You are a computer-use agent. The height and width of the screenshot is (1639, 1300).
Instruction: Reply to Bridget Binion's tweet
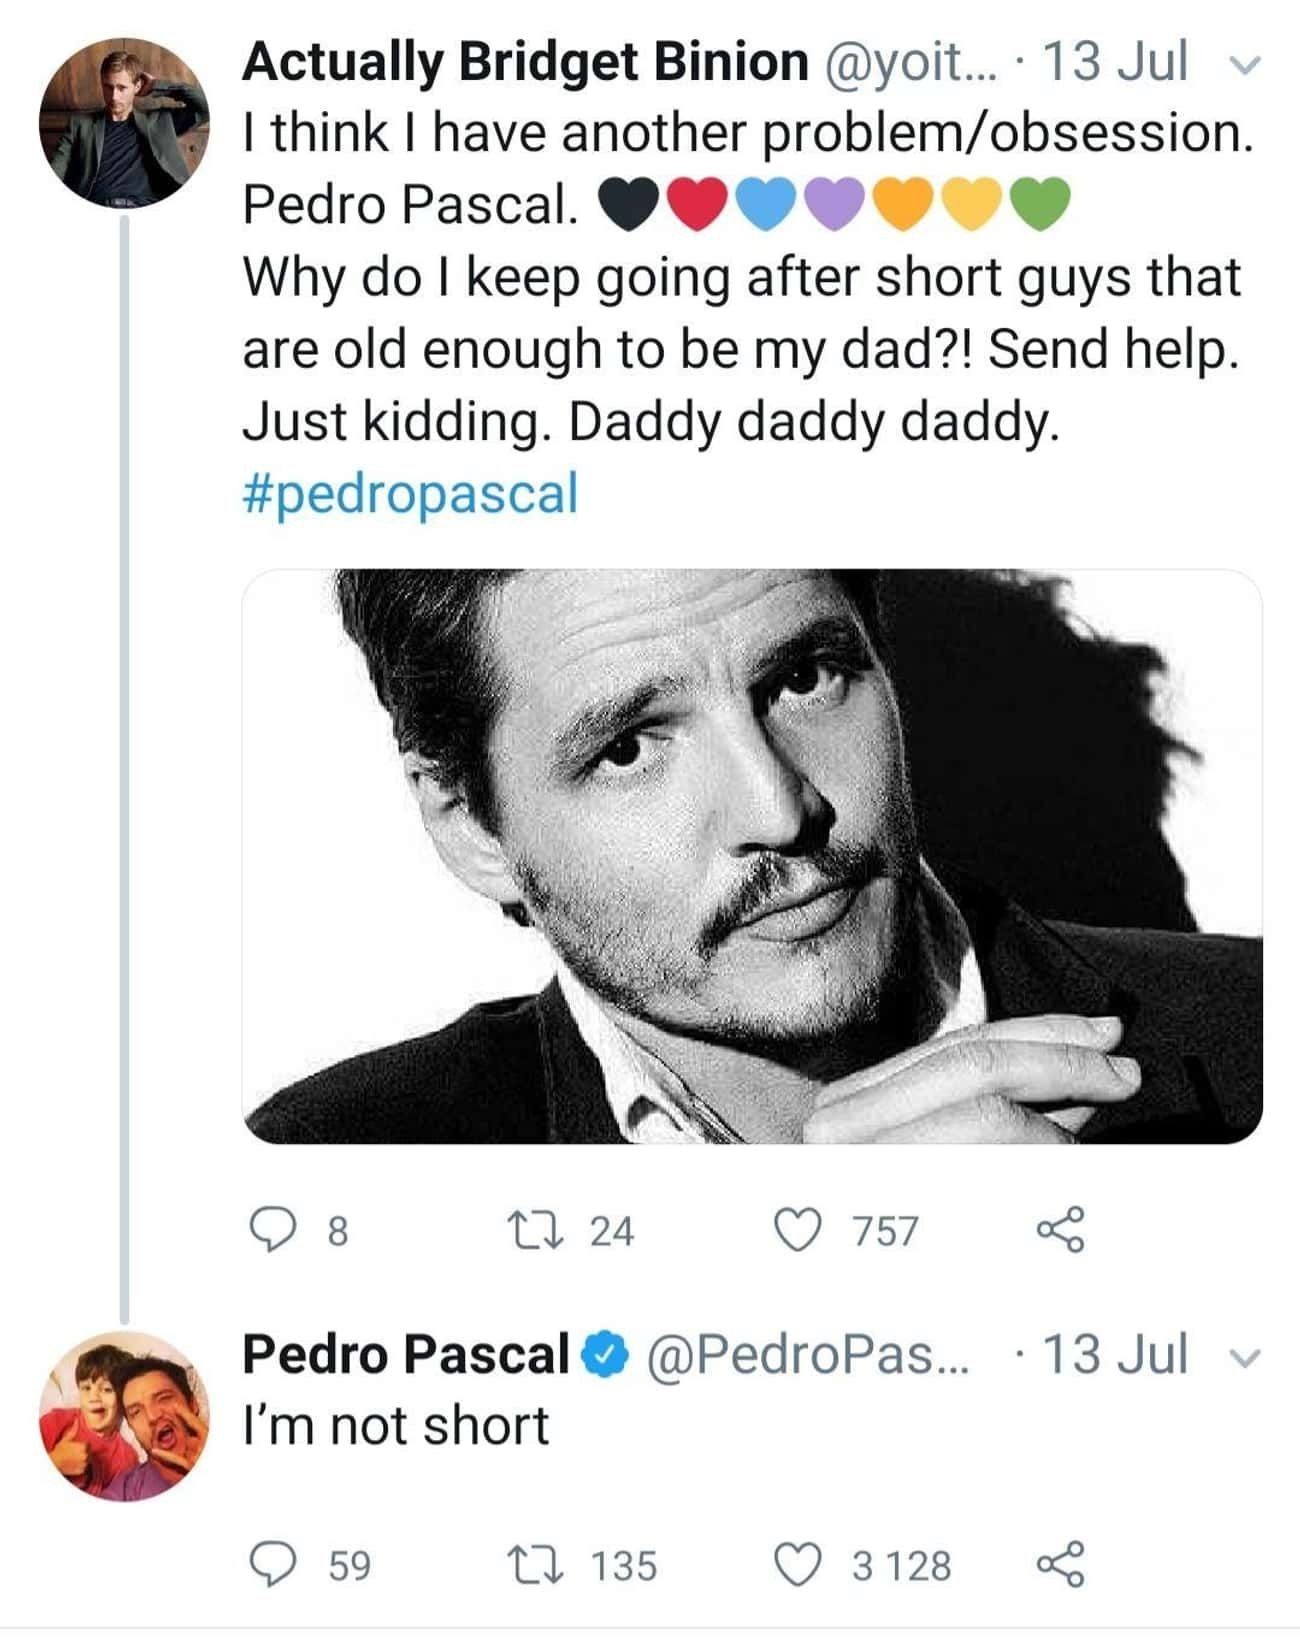coord(269,1231)
